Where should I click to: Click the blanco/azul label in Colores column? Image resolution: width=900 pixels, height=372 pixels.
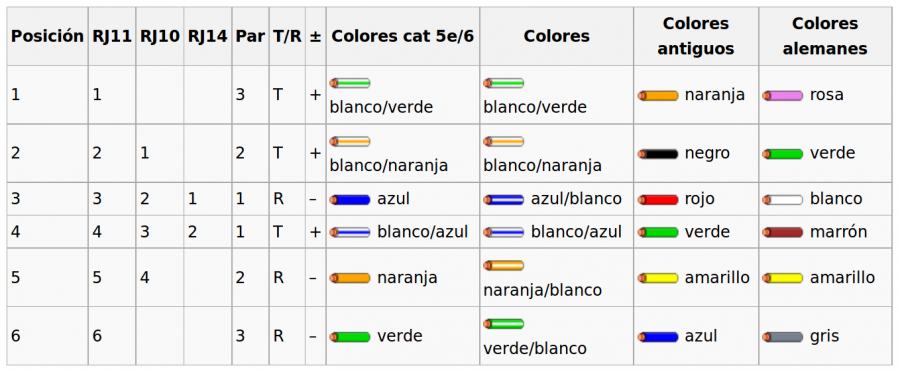576,232
